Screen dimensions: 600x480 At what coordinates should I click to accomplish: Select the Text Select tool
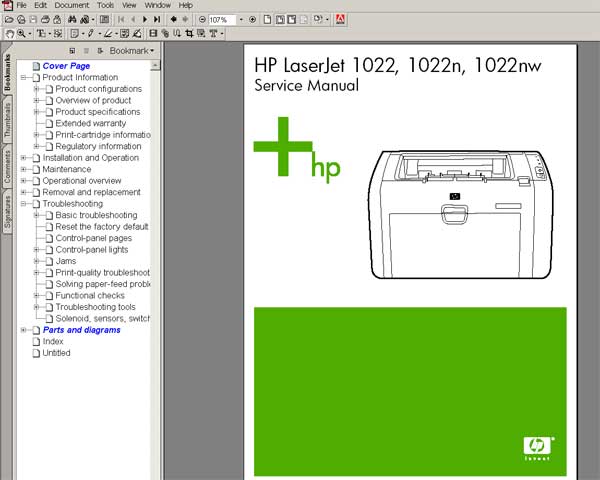point(41,34)
